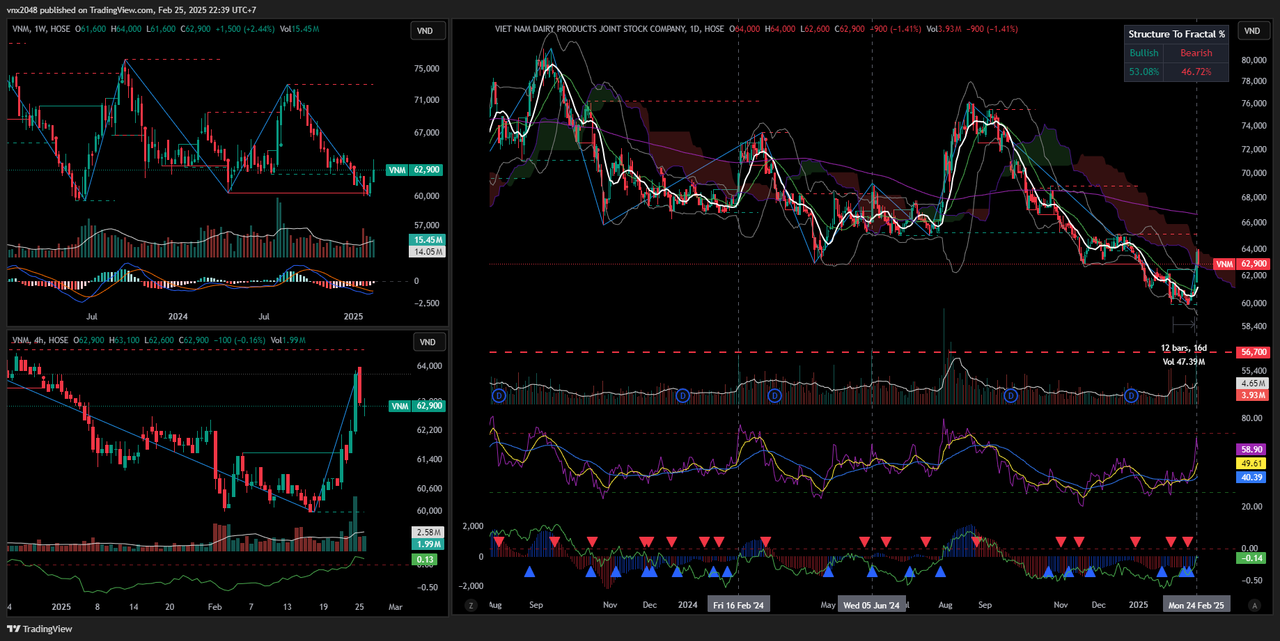Click the Z timezone icon on time axis

point(470,605)
